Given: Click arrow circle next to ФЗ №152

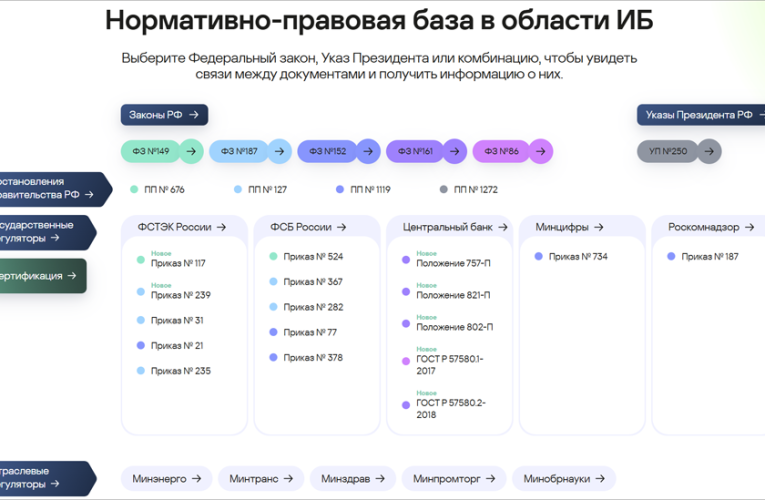Looking at the screenshot, I should click(368, 151).
